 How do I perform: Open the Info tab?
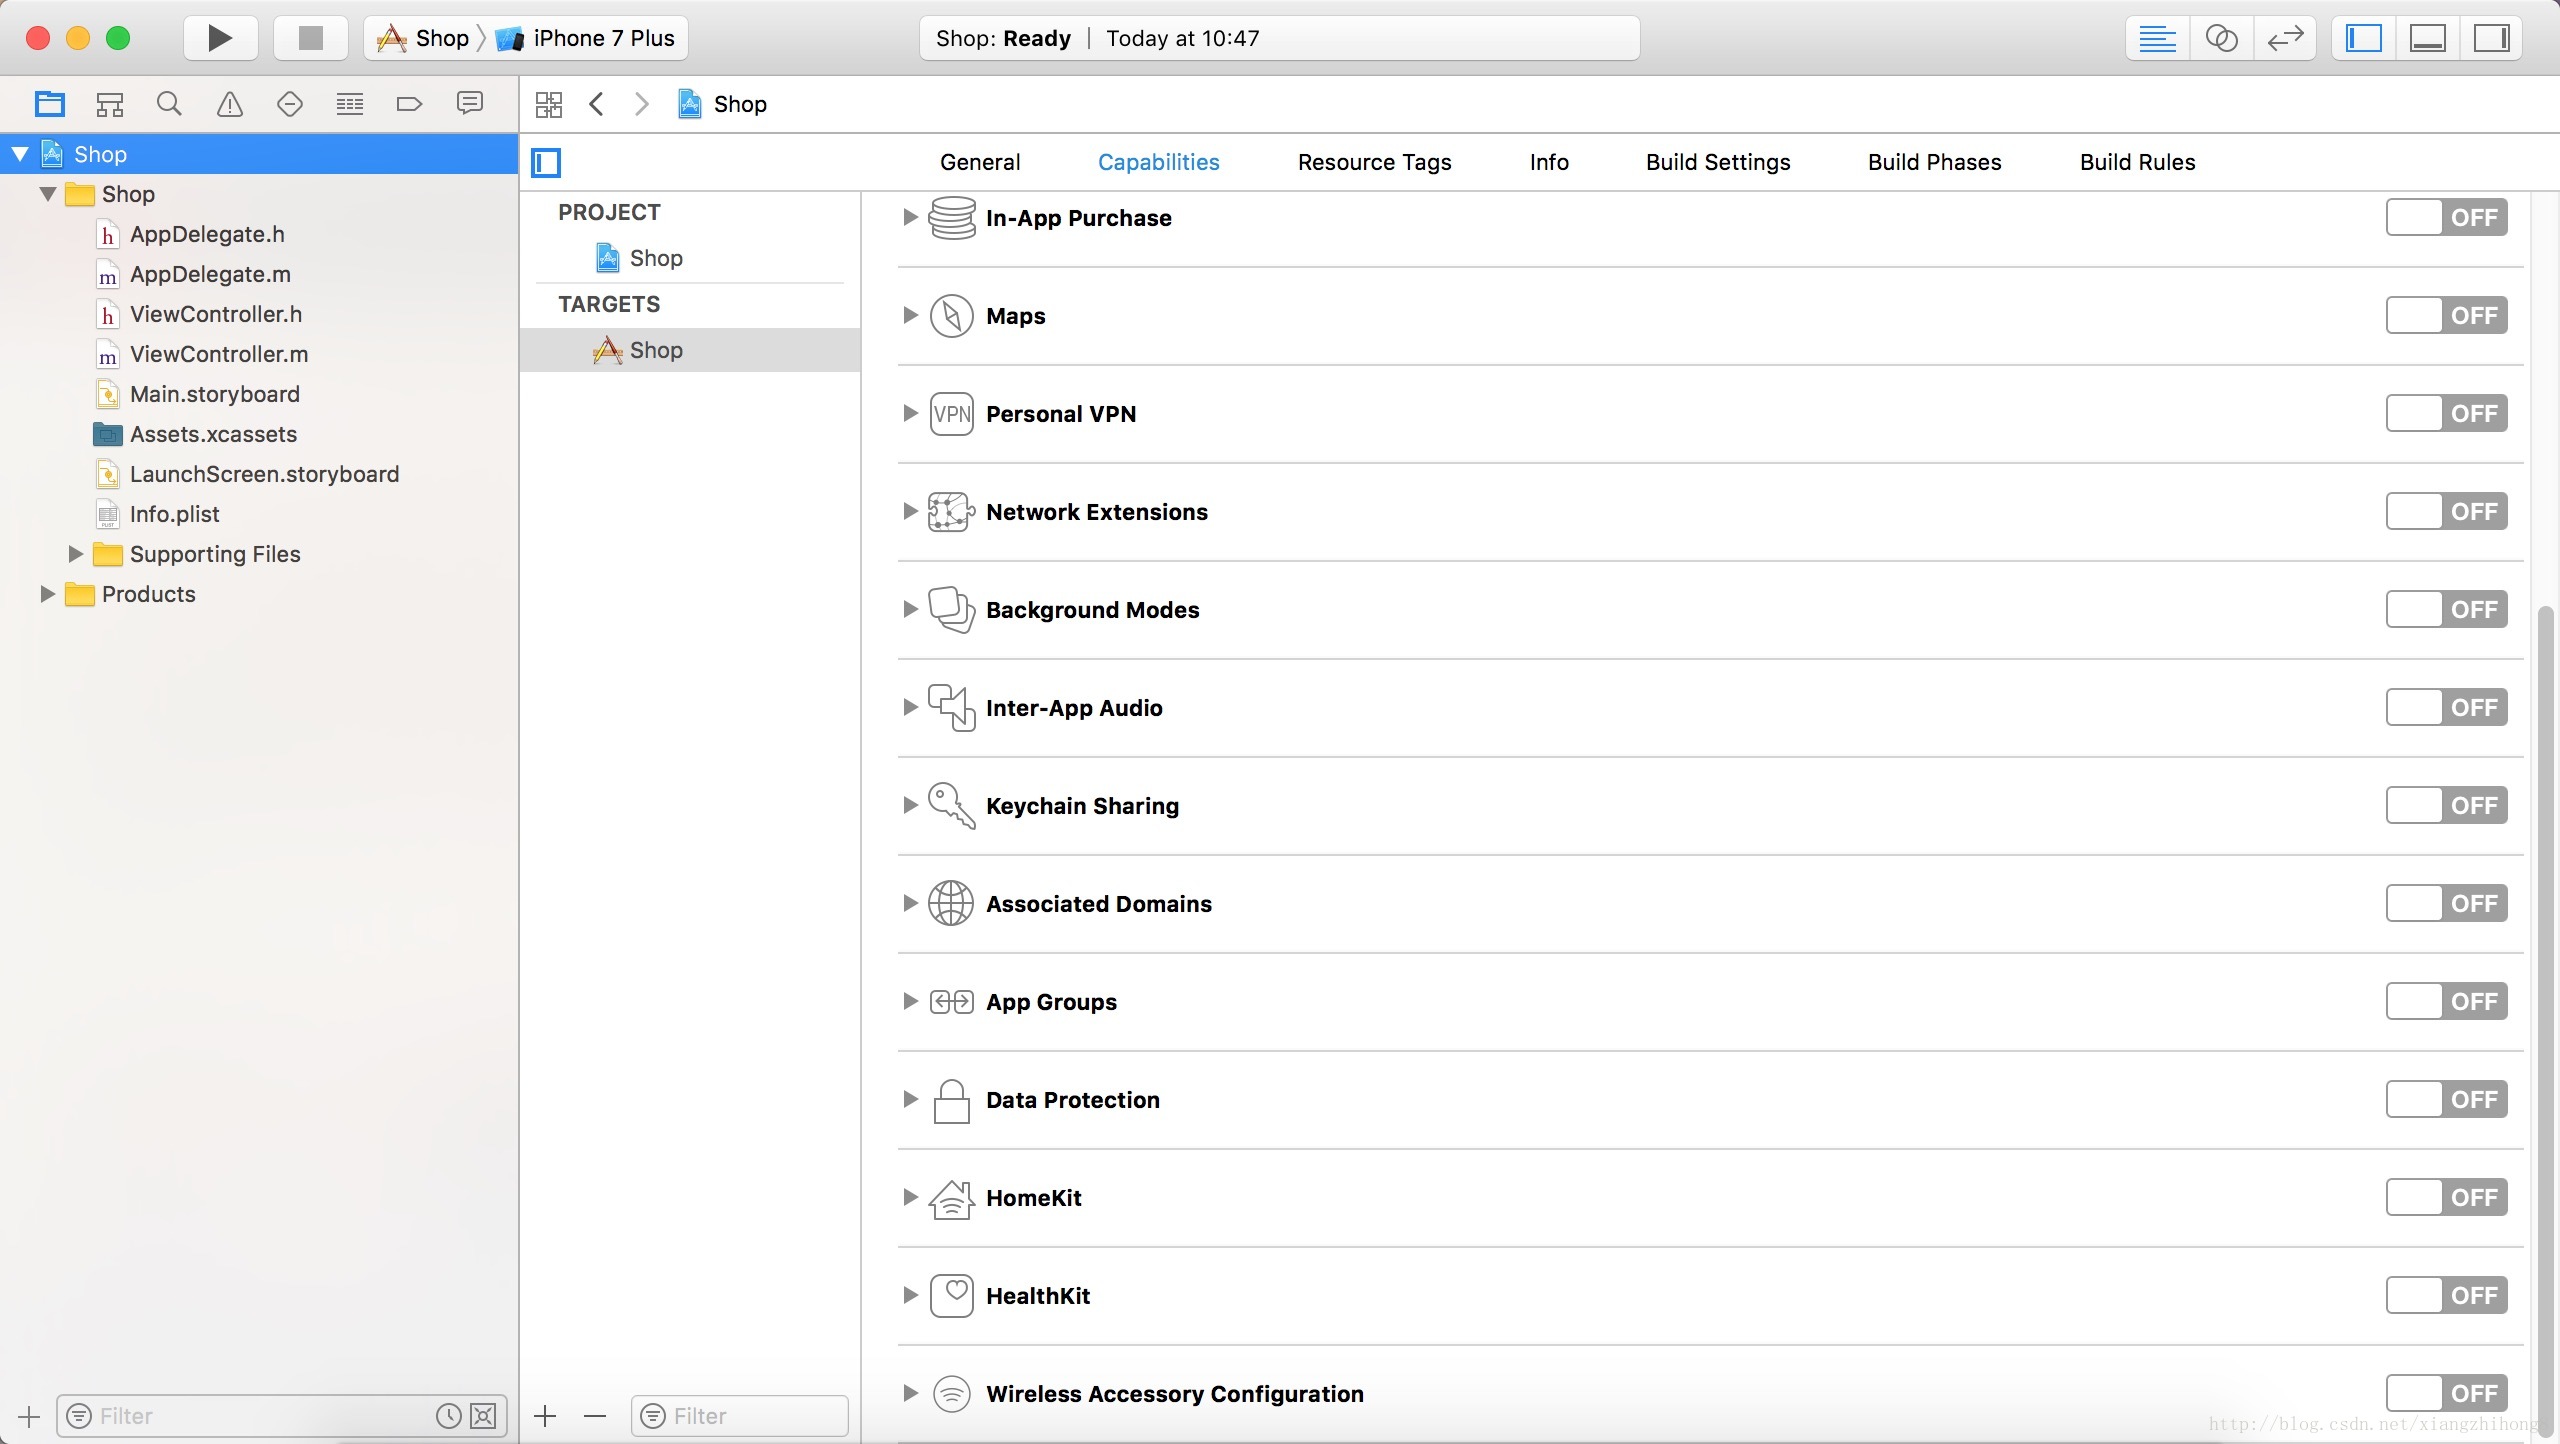[x=1549, y=162]
